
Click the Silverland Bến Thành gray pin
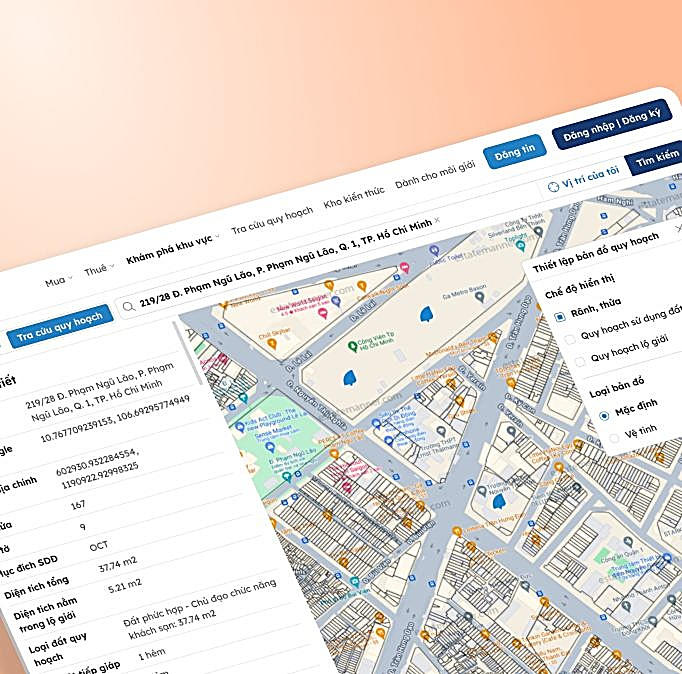pos(538,231)
